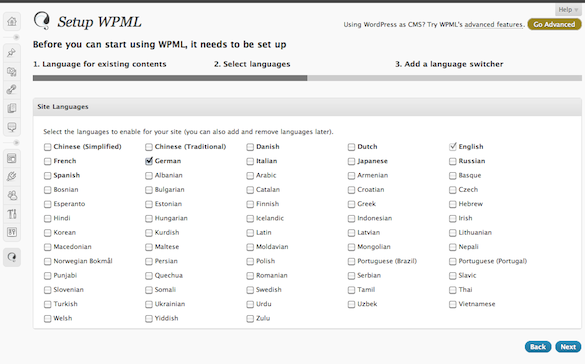Tick the Thai checkbox
This screenshot has height=364, width=585.
click(x=453, y=290)
